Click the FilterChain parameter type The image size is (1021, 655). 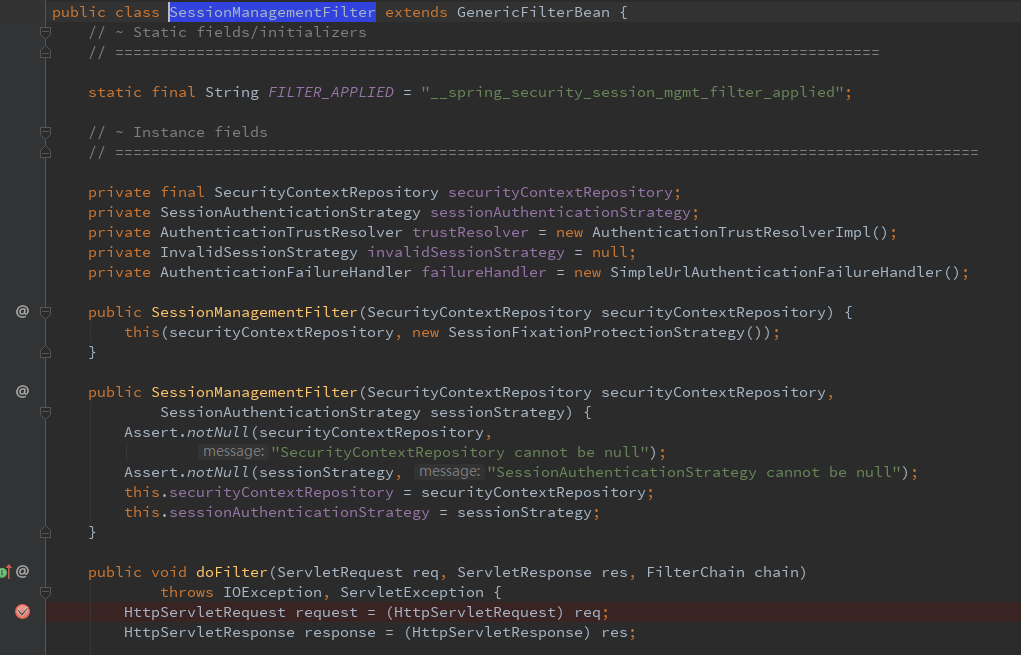[x=695, y=572]
